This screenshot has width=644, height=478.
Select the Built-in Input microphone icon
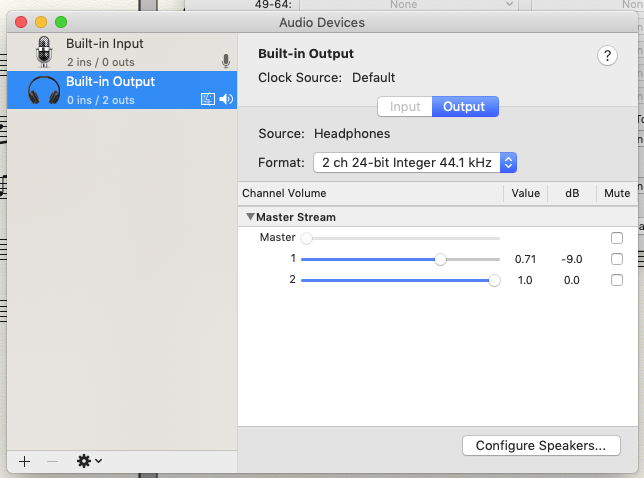(x=43, y=52)
